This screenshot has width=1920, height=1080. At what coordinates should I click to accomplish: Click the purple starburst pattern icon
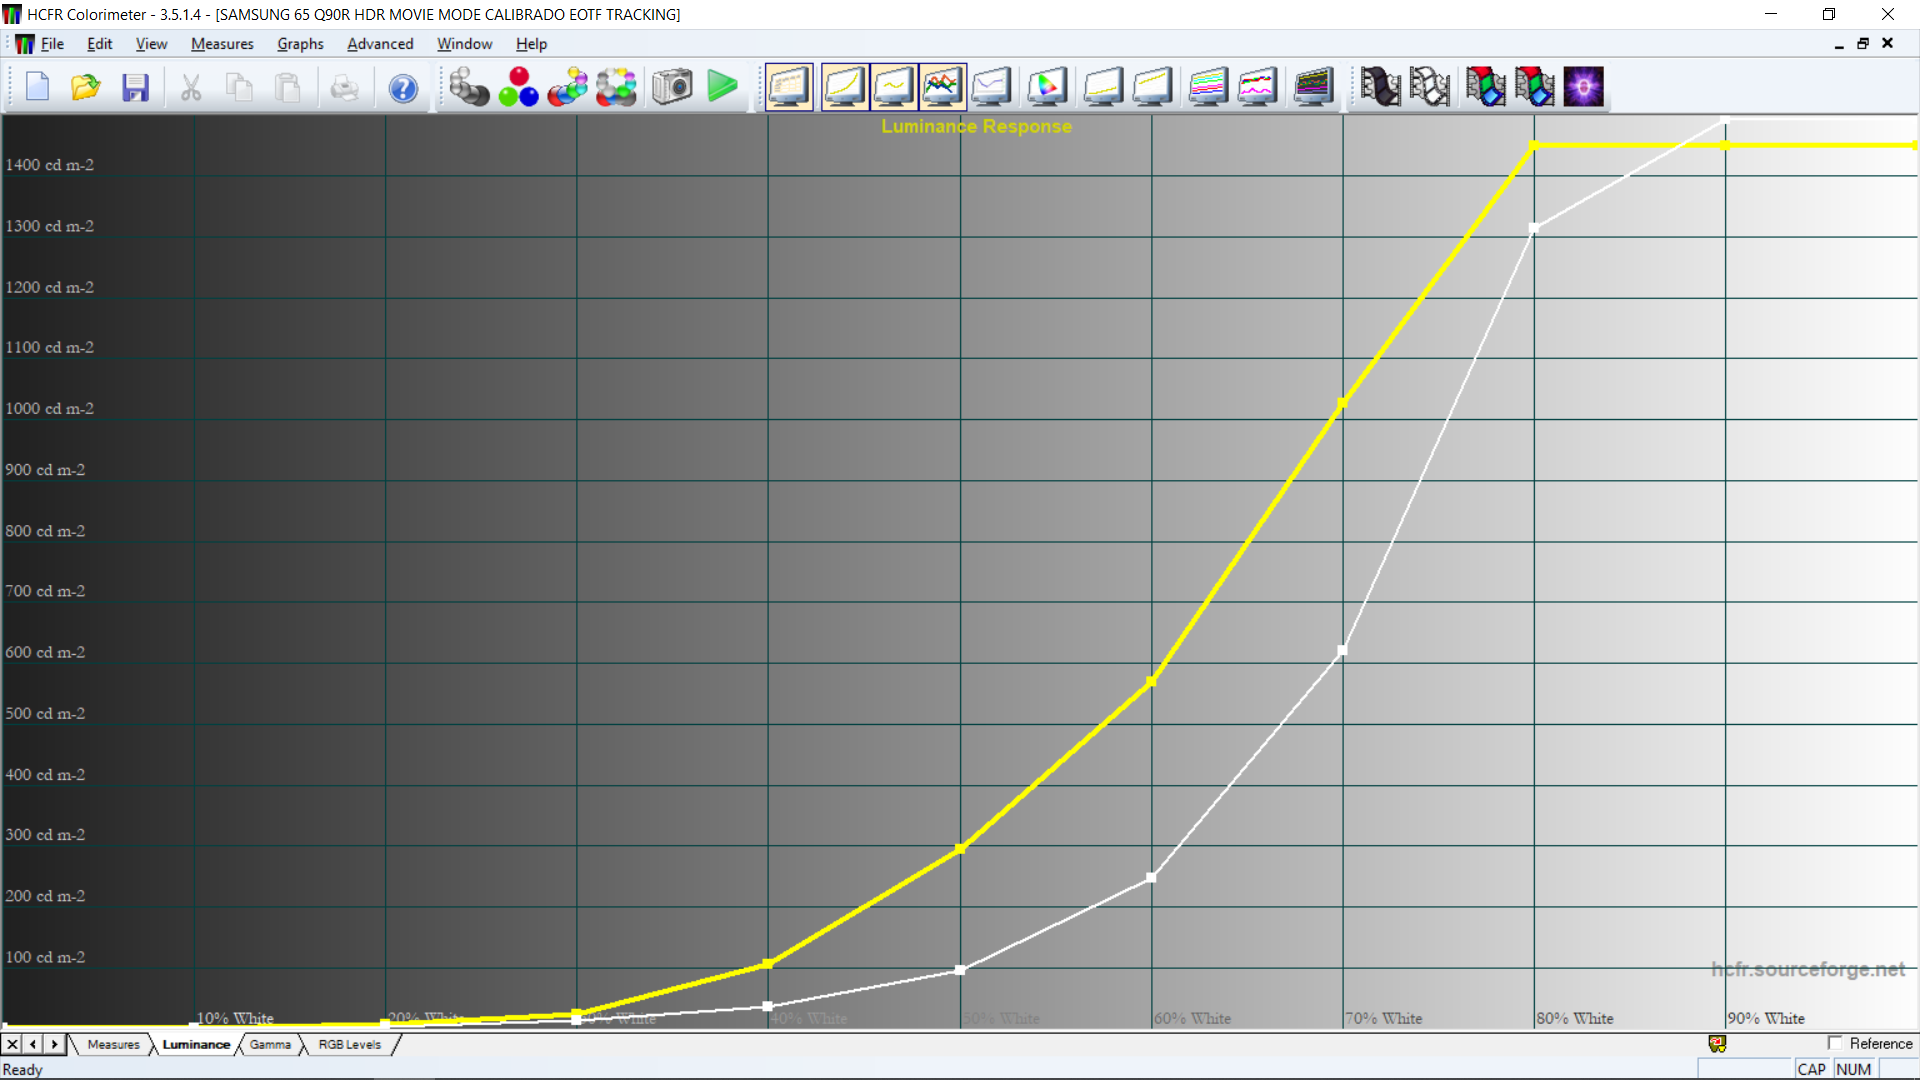pyautogui.click(x=1583, y=87)
